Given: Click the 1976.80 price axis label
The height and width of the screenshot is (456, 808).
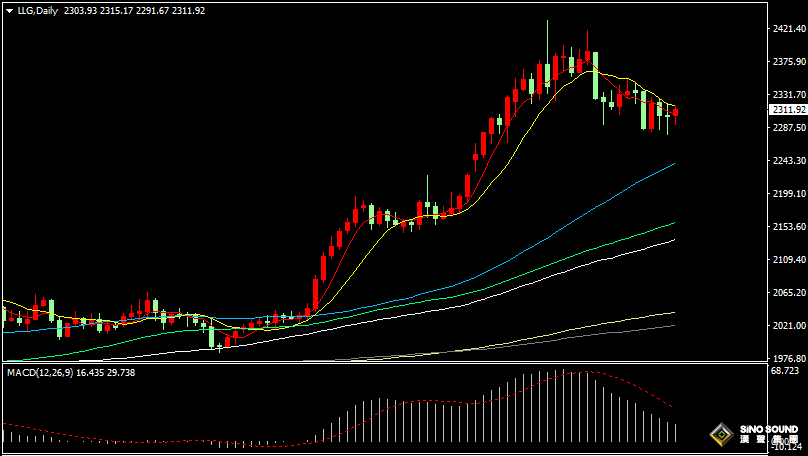Looking at the screenshot, I should click(x=788, y=358).
